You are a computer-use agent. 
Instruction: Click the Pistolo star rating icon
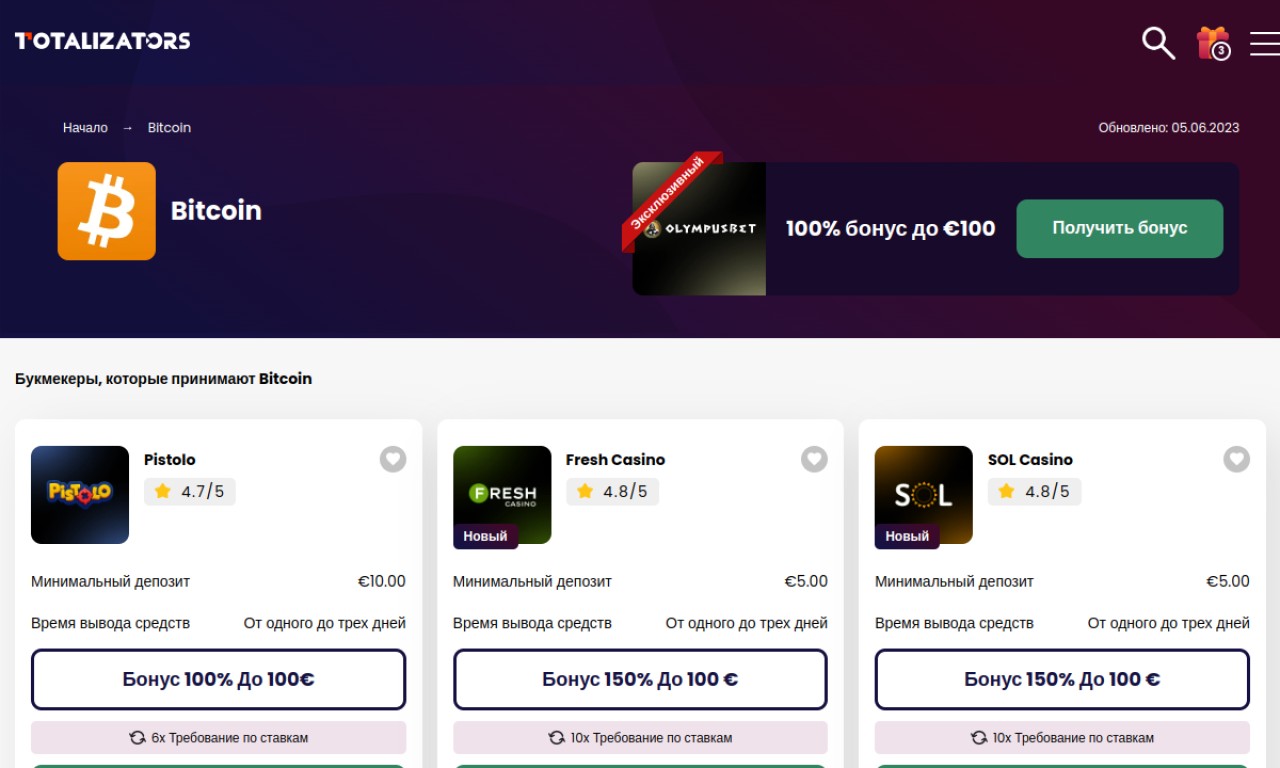coord(163,491)
